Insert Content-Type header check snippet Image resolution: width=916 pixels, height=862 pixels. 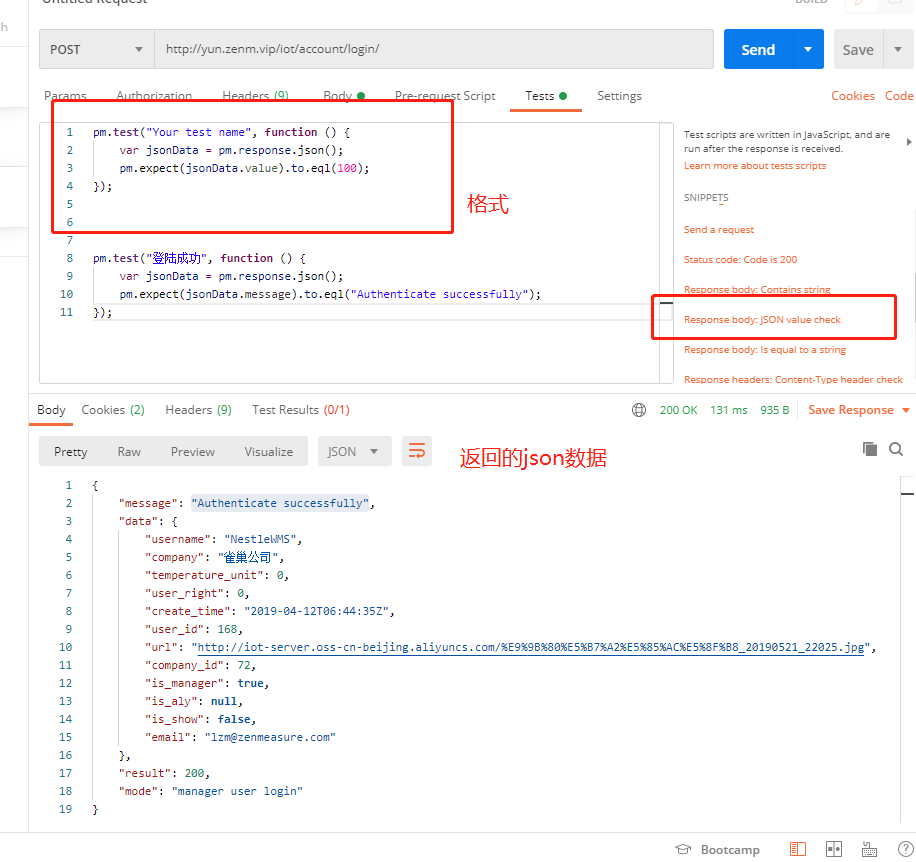[793, 380]
